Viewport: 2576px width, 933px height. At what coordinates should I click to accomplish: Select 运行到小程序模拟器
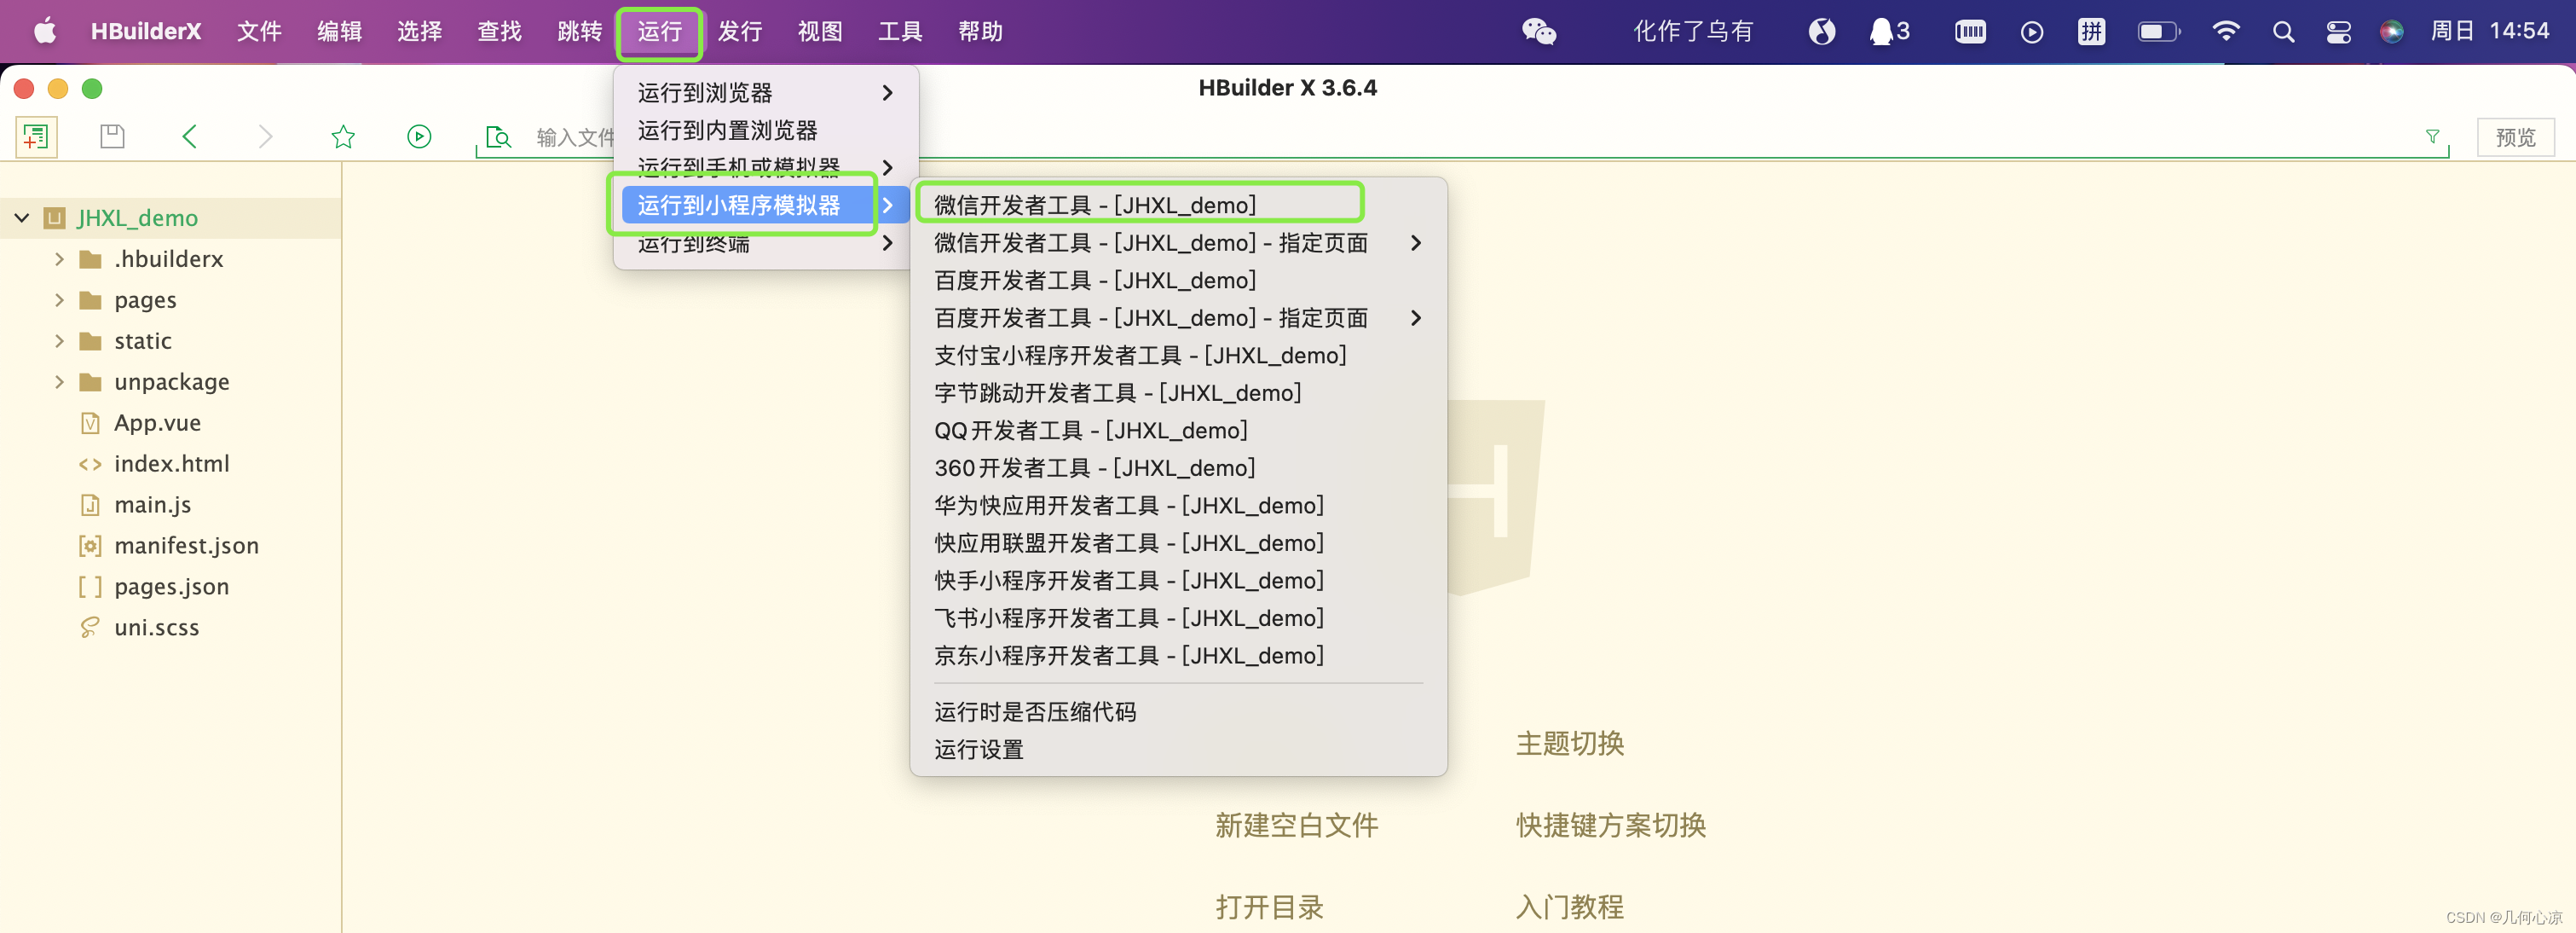(x=765, y=205)
